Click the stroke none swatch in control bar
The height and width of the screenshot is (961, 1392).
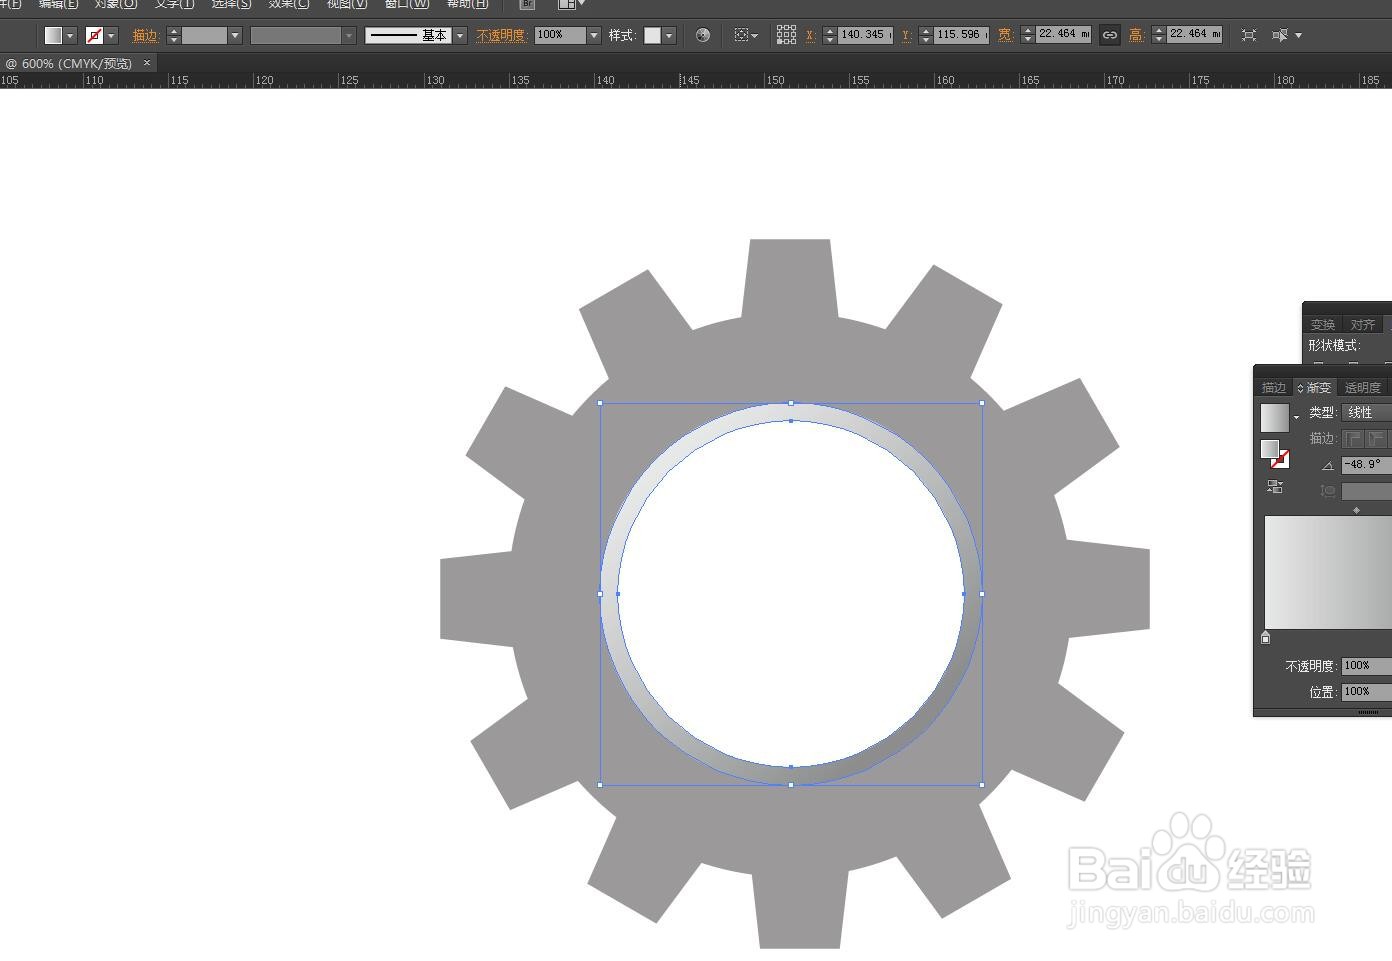(95, 35)
